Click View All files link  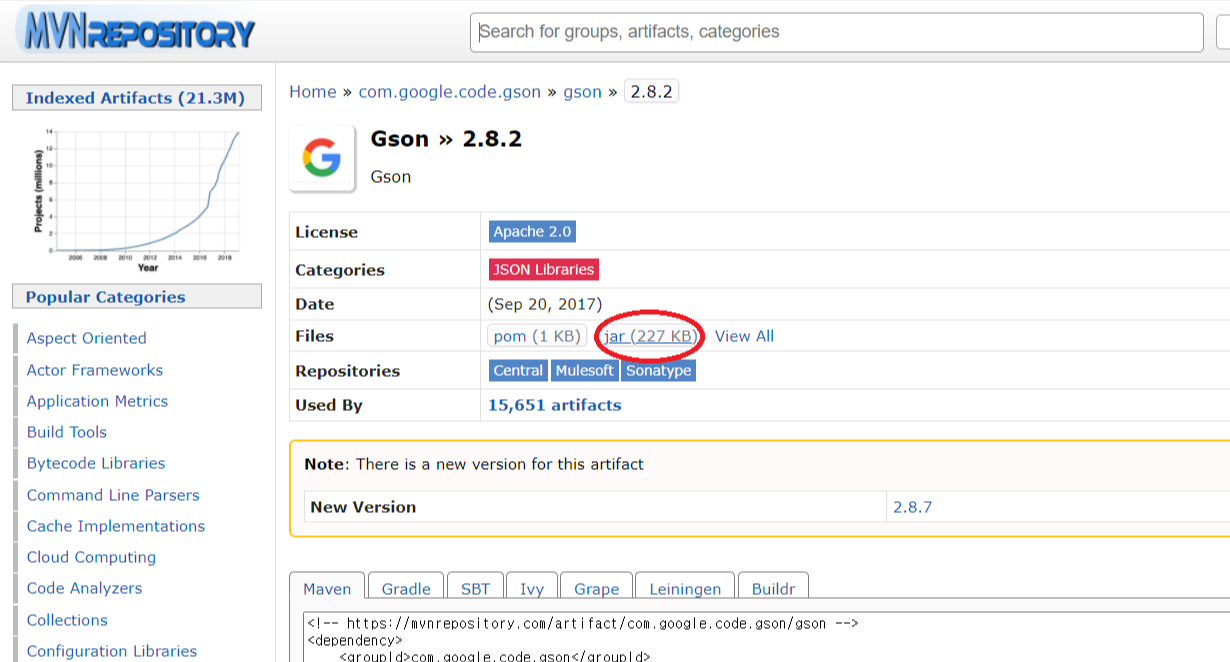(x=744, y=336)
